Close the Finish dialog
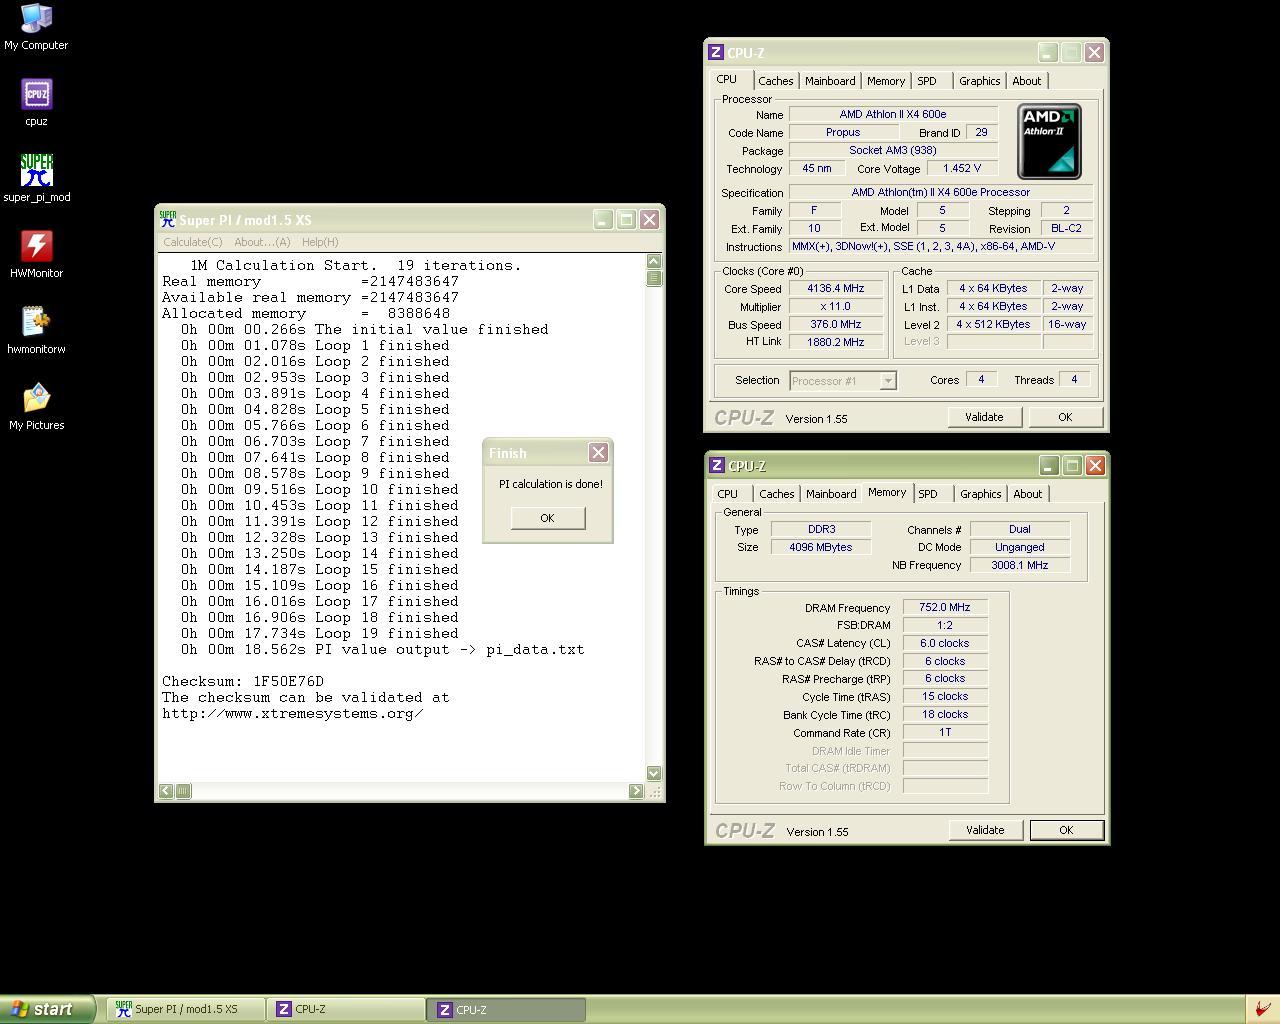Screen dimensions: 1280x1024 coord(598,453)
